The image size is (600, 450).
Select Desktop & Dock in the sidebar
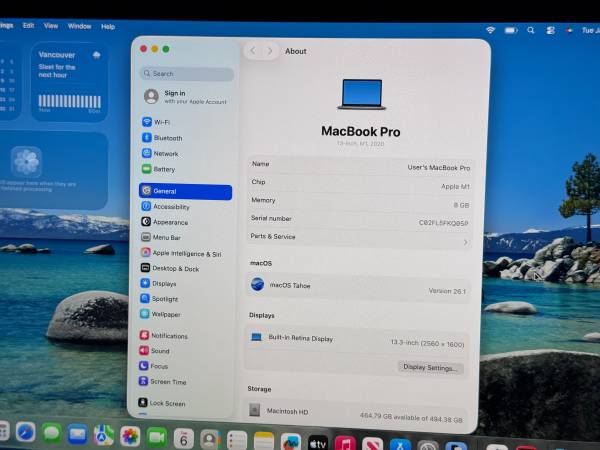pyautogui.click(x=175, y=269)
